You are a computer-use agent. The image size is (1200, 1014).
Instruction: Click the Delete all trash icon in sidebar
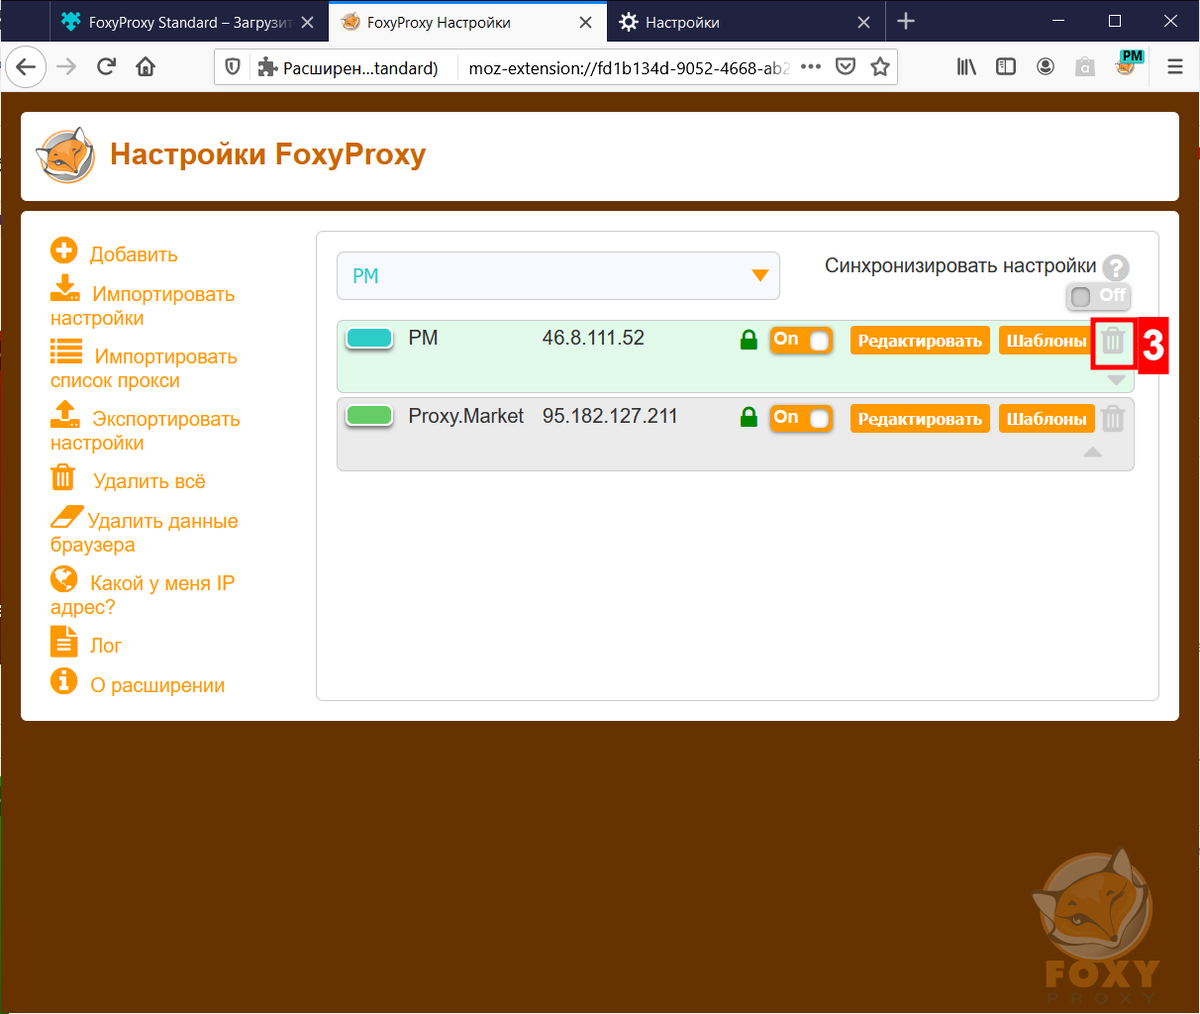(x=63, y=477)
